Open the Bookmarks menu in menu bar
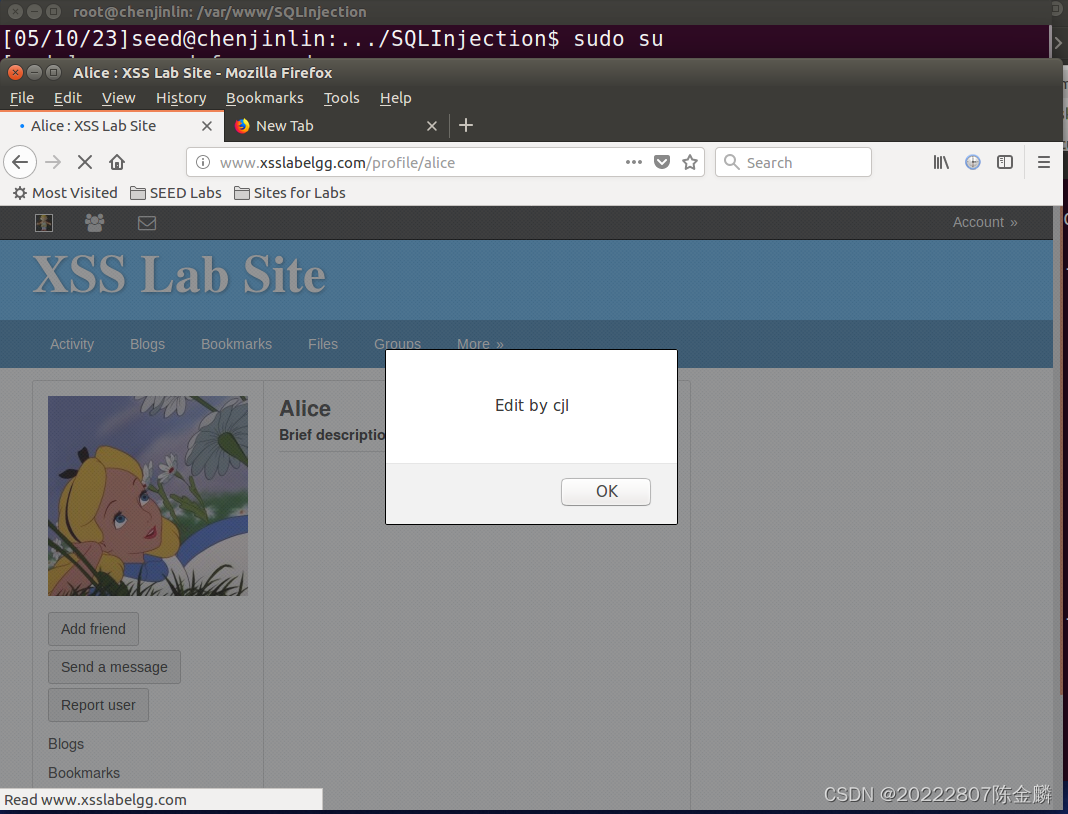This screenshot has width=1068, height=814. pos(265,98)
